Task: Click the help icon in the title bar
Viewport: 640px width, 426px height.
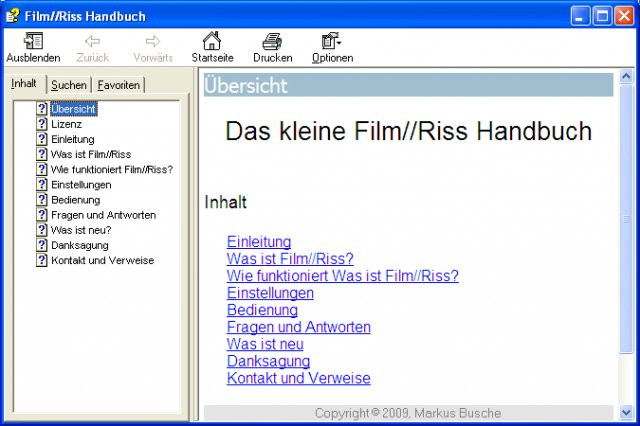Action: 13,16
